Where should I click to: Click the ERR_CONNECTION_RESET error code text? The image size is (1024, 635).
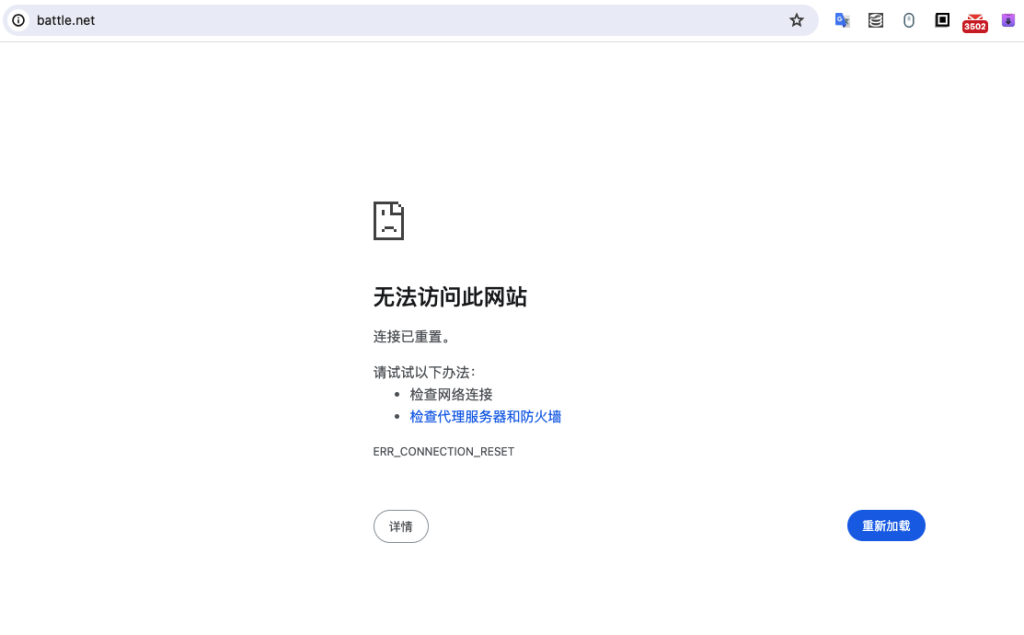pyautogui.click(x=443, y=451)
